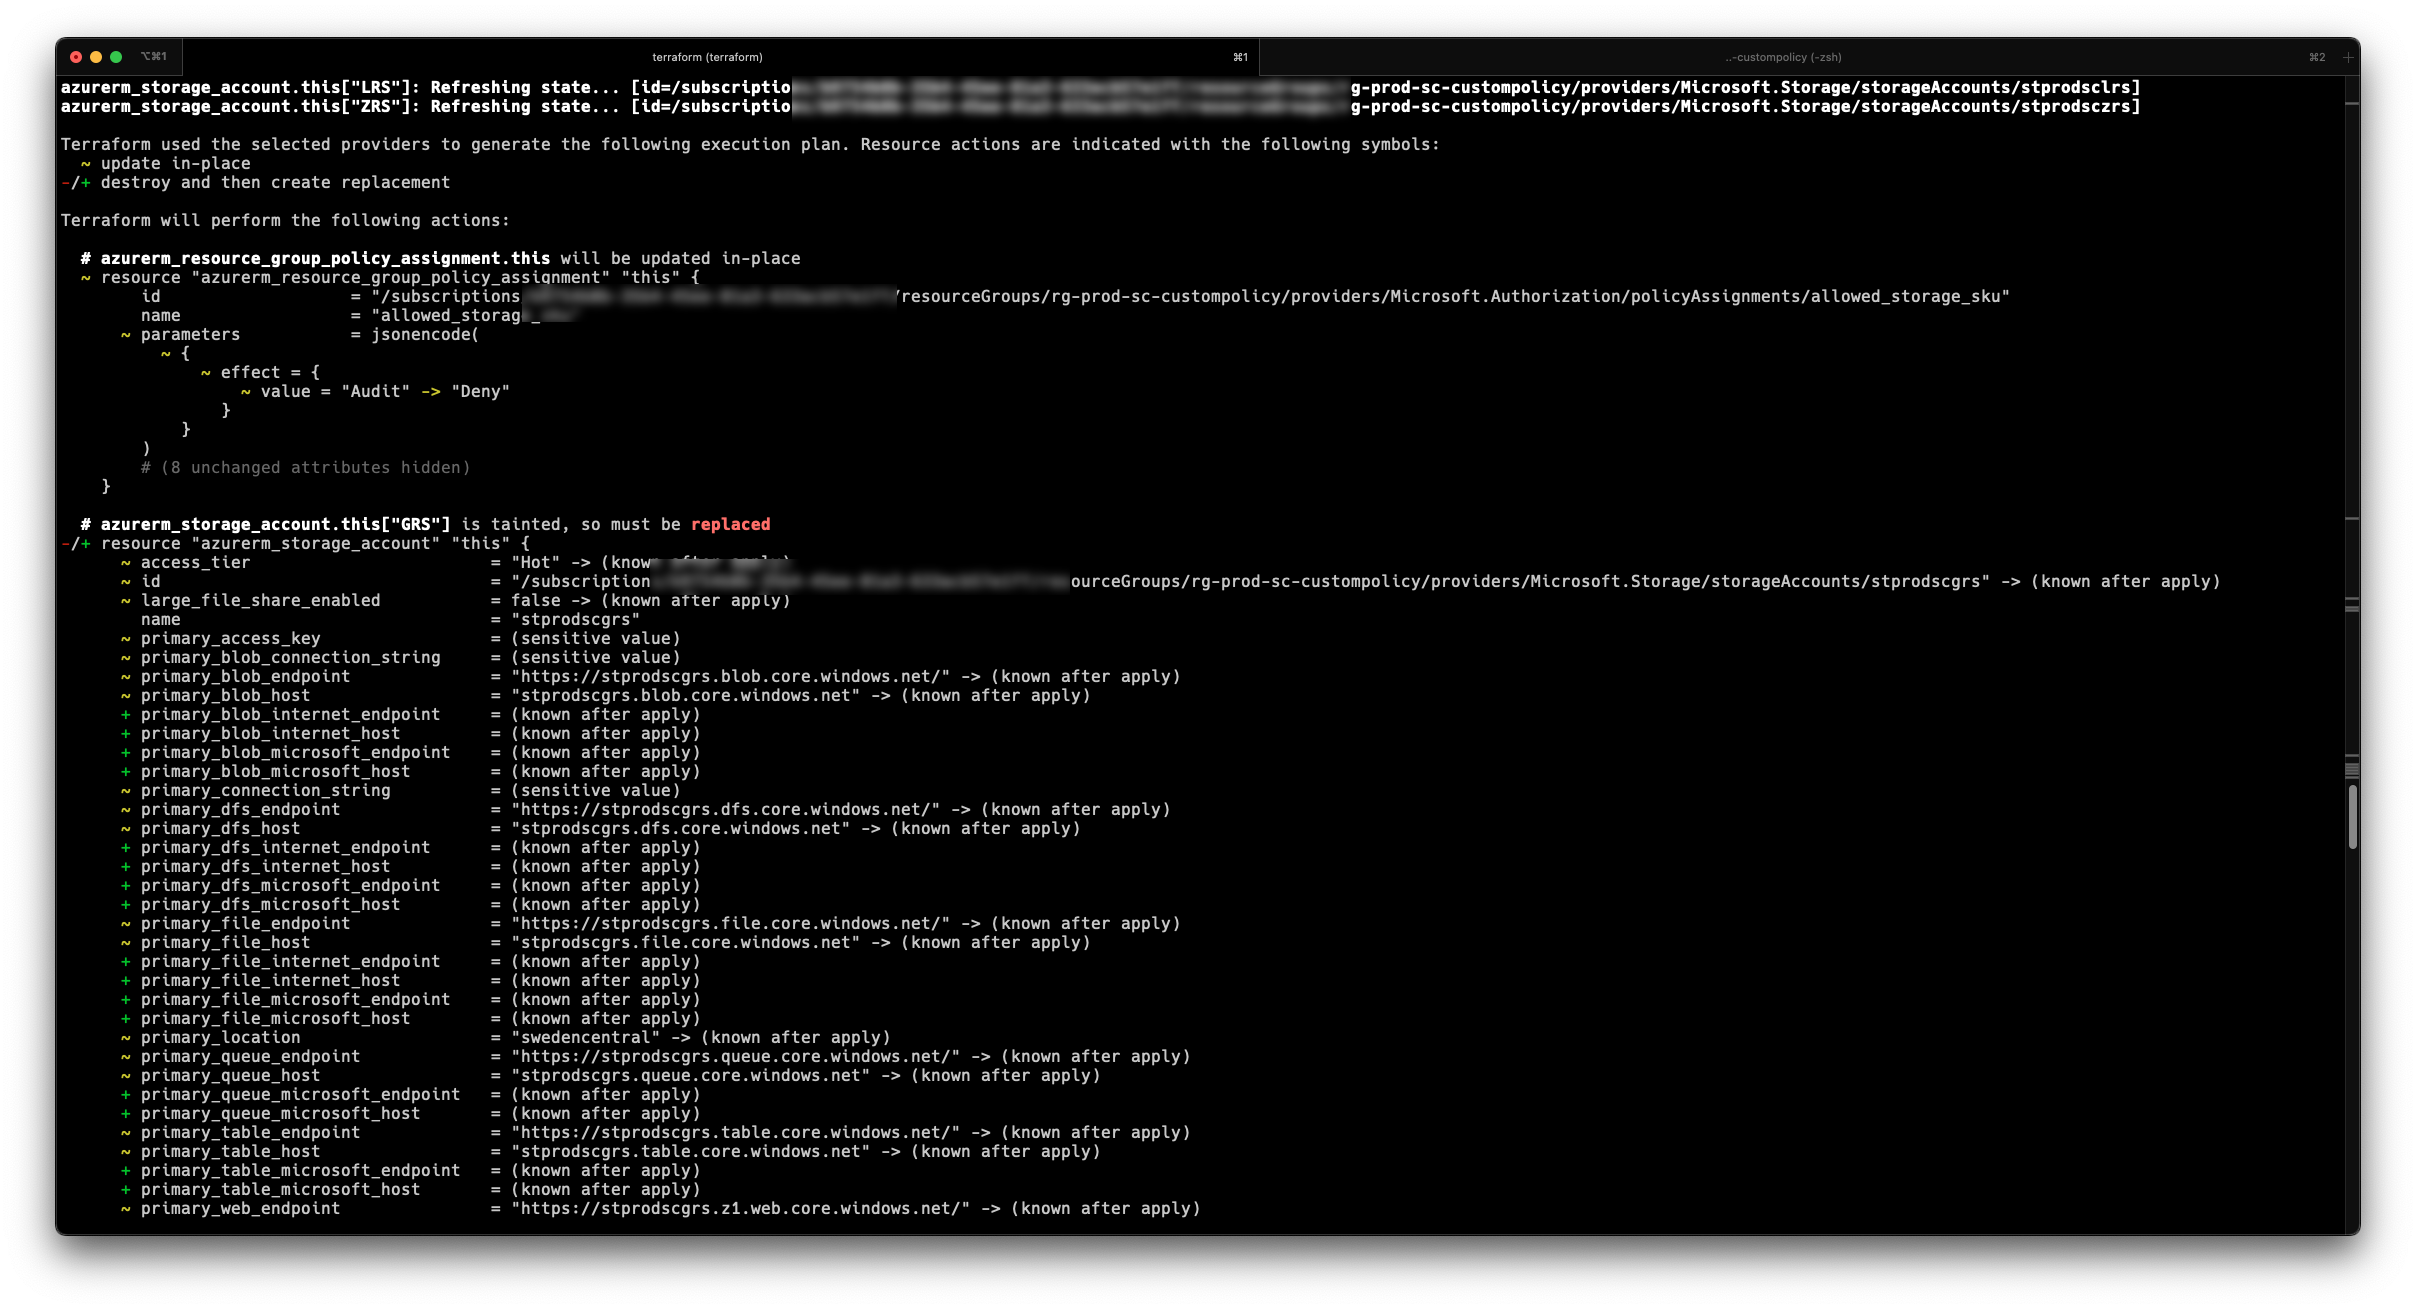The height and width of the screenshot is (1309, 2416).
Task: Click the "swedencentral" location value
Action: [585, 1038]
